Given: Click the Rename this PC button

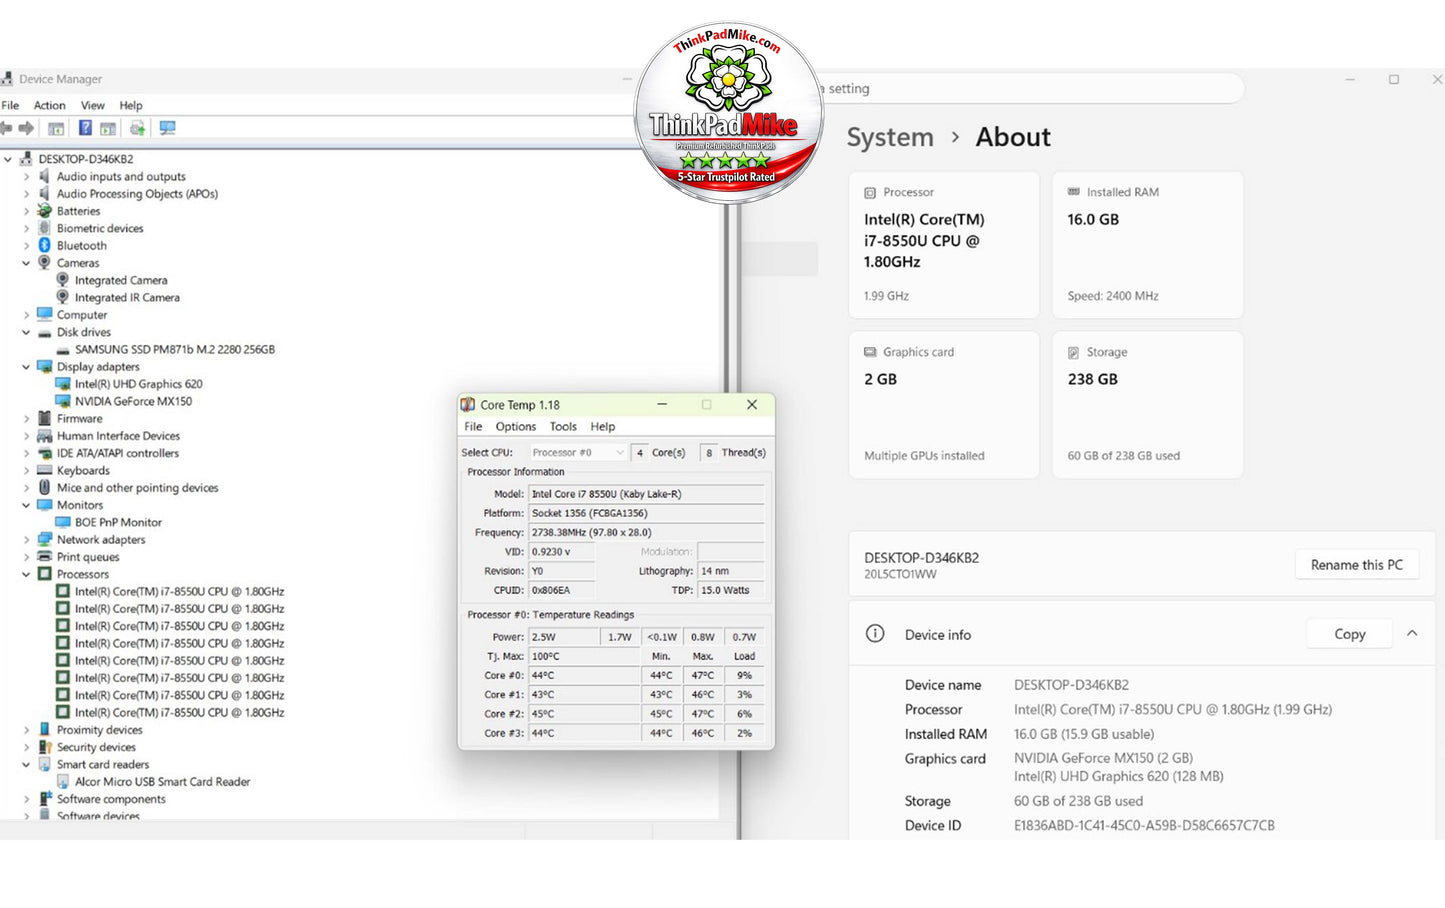Looking at the screenshot, I should (x=1357, y=565).
